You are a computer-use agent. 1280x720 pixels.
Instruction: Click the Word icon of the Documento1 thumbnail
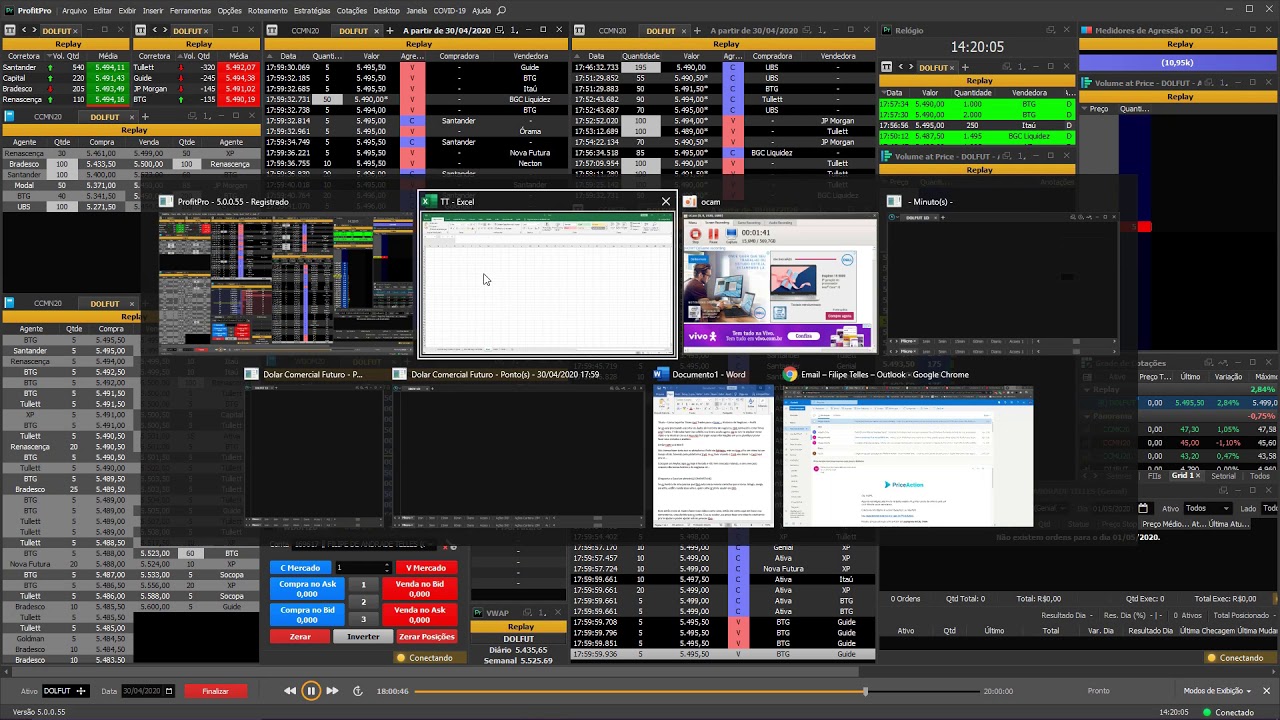(660, 375)
